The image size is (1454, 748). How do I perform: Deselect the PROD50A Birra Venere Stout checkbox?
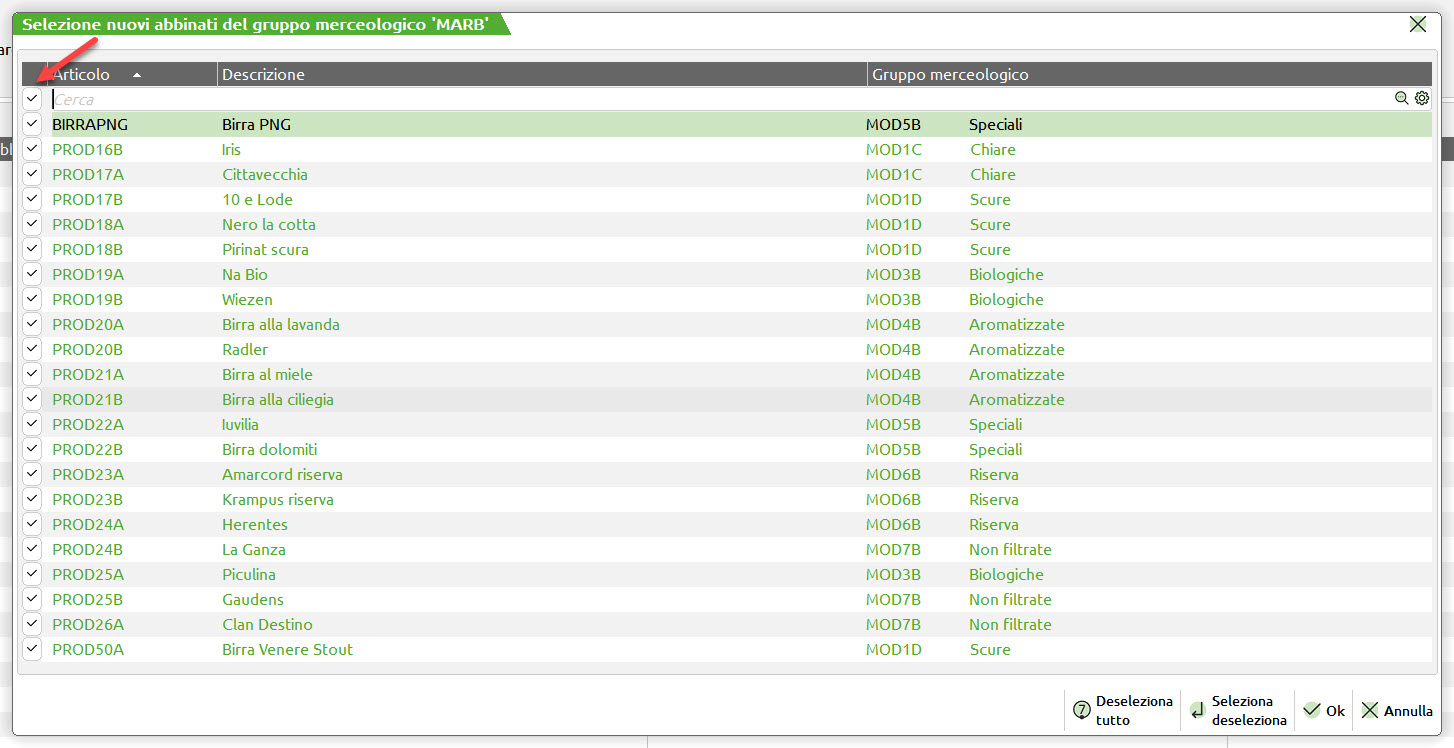click(x=32, y=649)
